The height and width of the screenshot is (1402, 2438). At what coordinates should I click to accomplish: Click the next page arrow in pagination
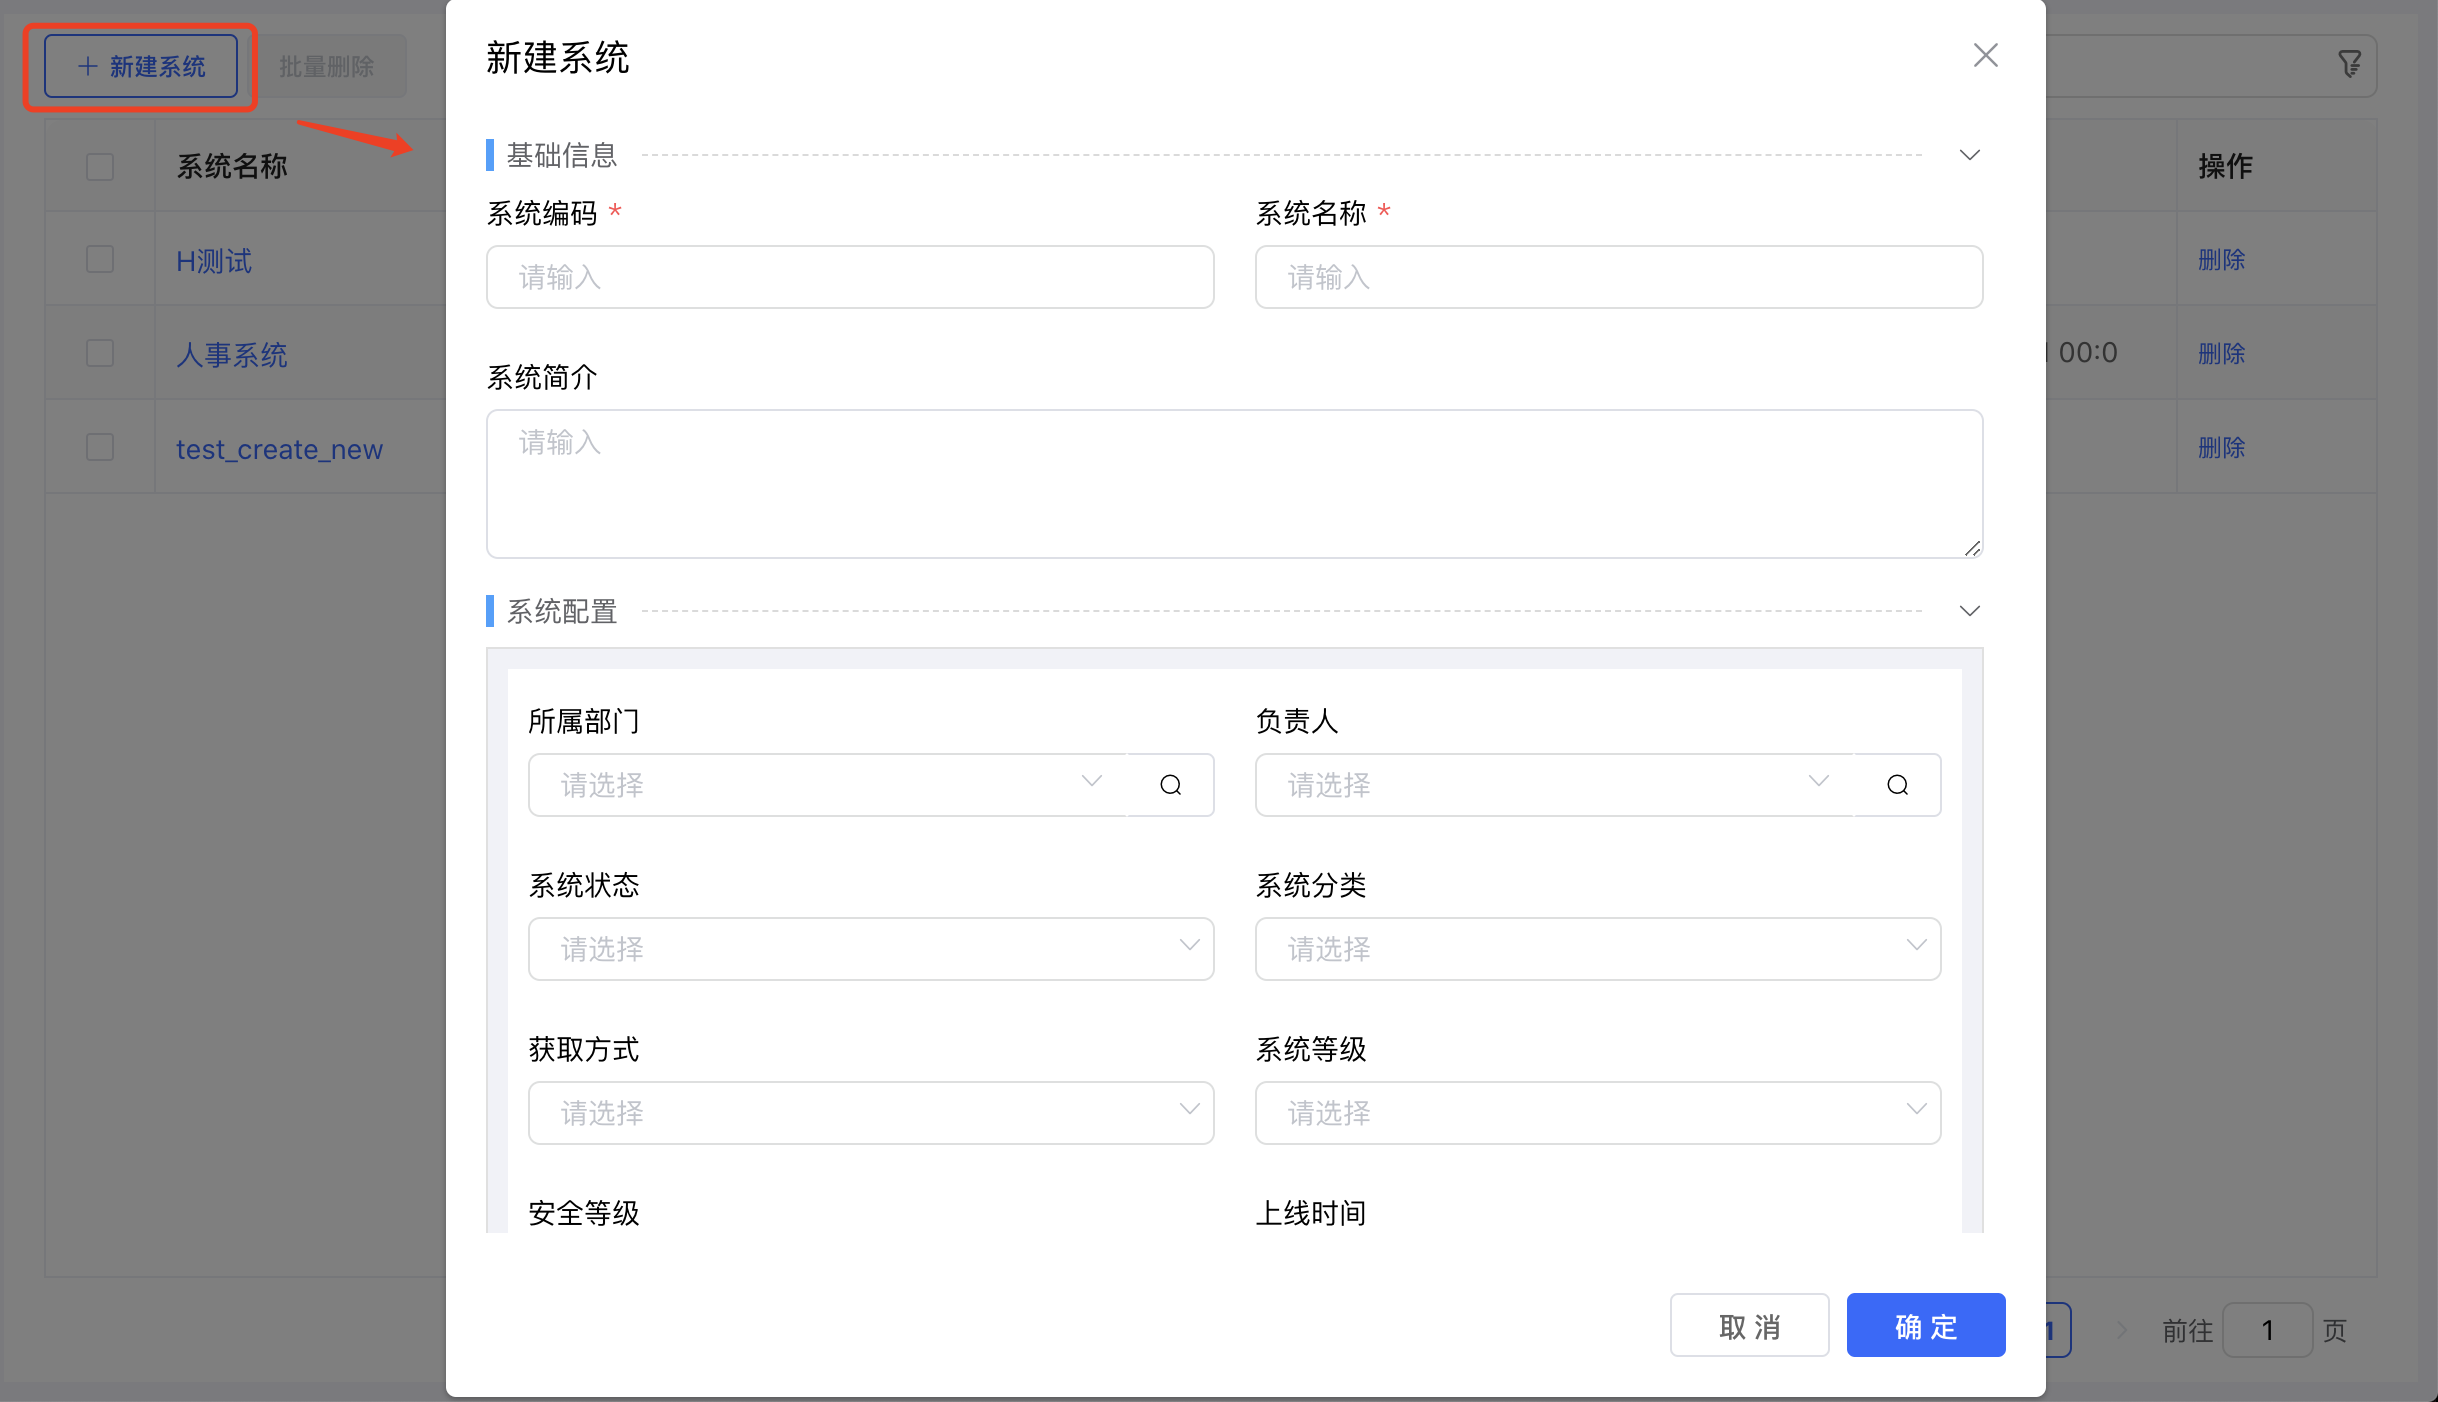click(2121, 1328)
